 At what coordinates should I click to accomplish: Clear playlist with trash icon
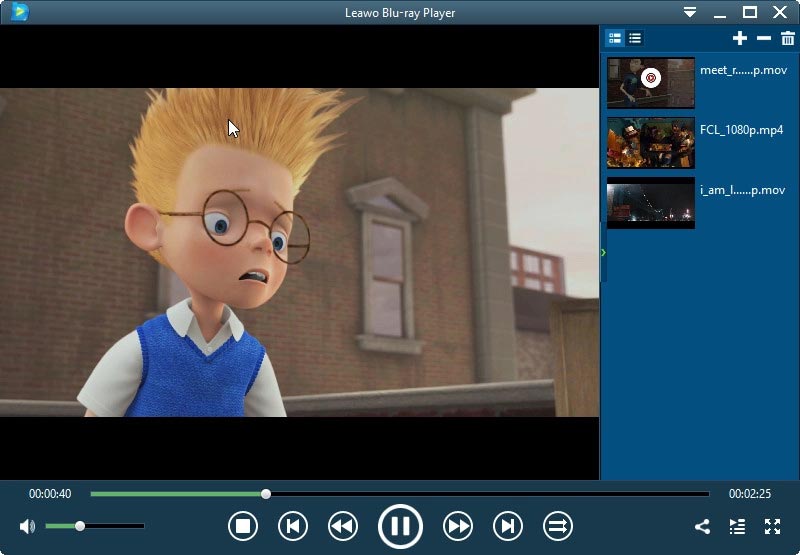coord(788,38)
